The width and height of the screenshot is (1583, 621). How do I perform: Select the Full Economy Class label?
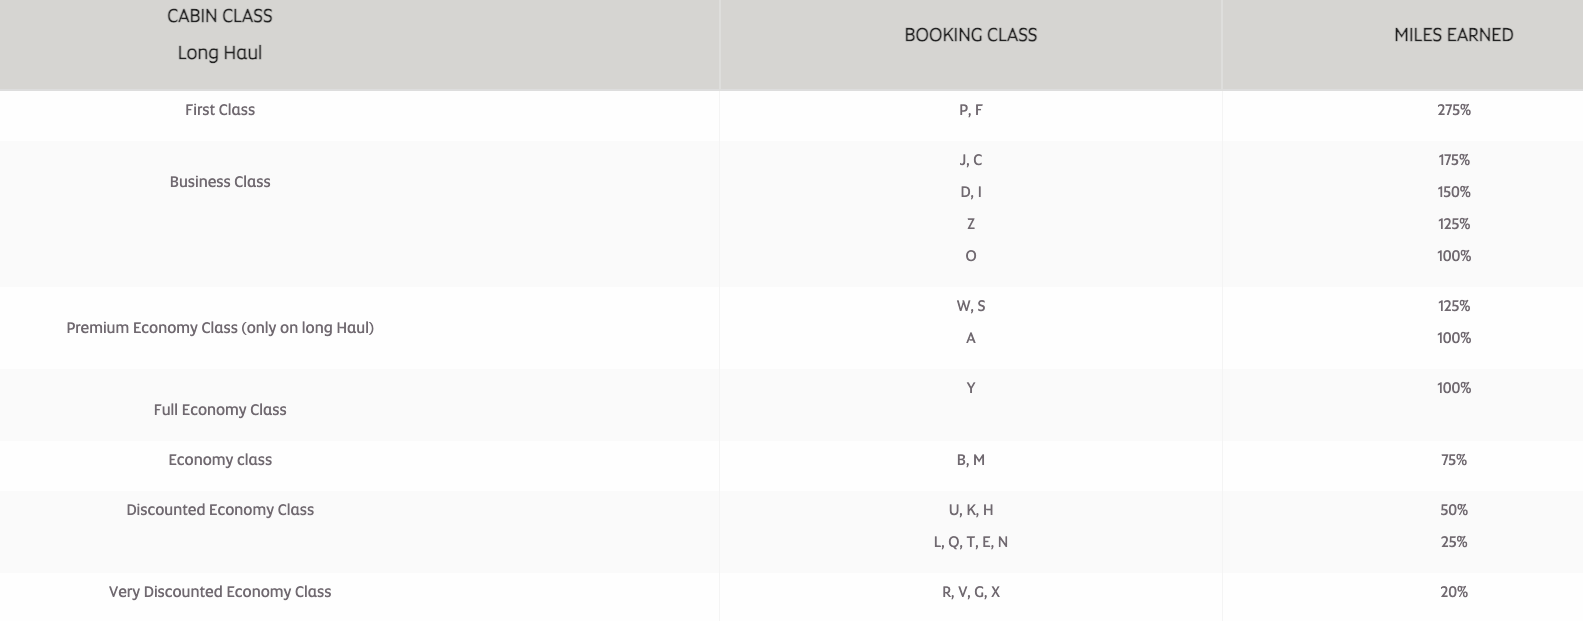[x=220, y=410]
